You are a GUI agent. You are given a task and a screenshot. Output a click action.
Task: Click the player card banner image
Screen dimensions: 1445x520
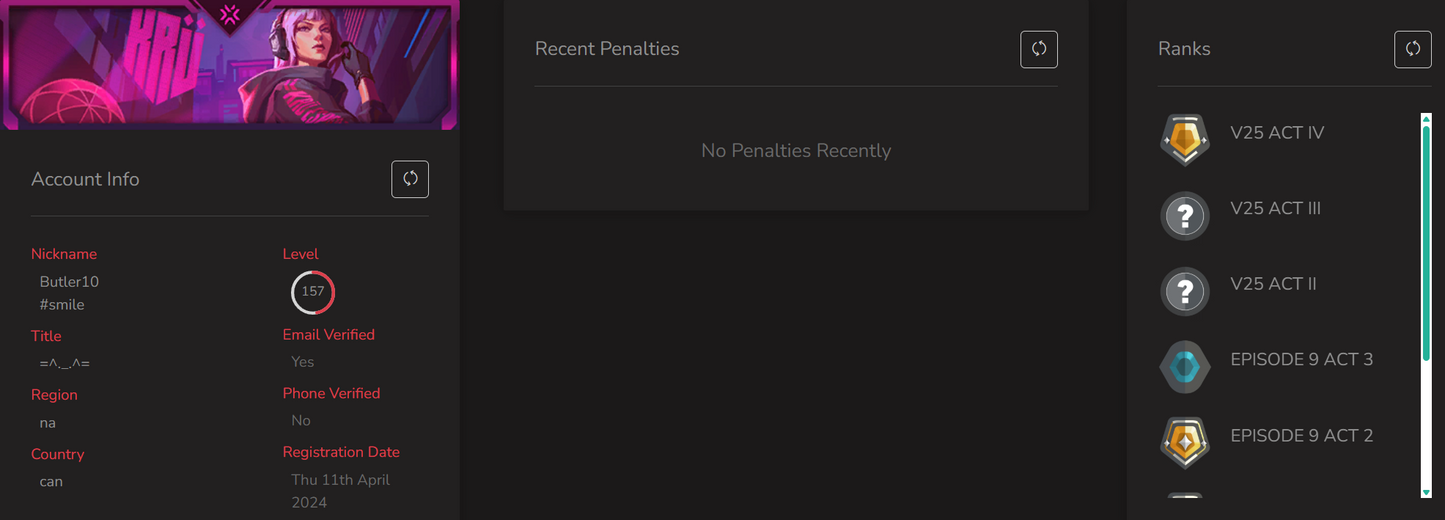[230, 65]
